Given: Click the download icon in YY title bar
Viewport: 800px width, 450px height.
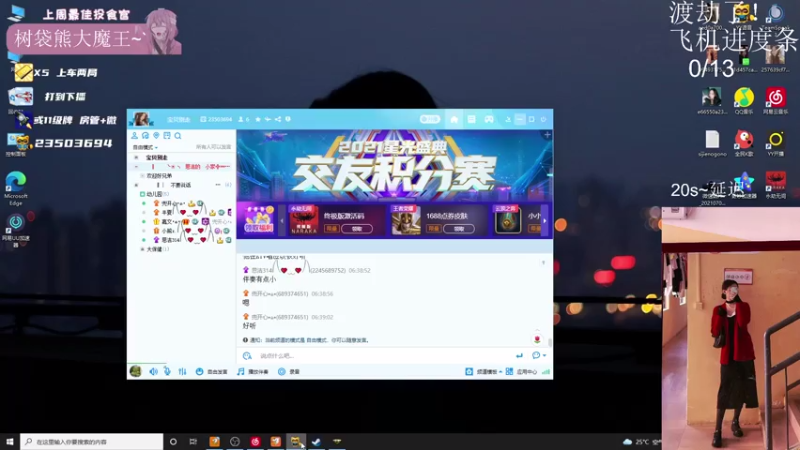Looking at the screenshot, I should click(x=508, y=119).
